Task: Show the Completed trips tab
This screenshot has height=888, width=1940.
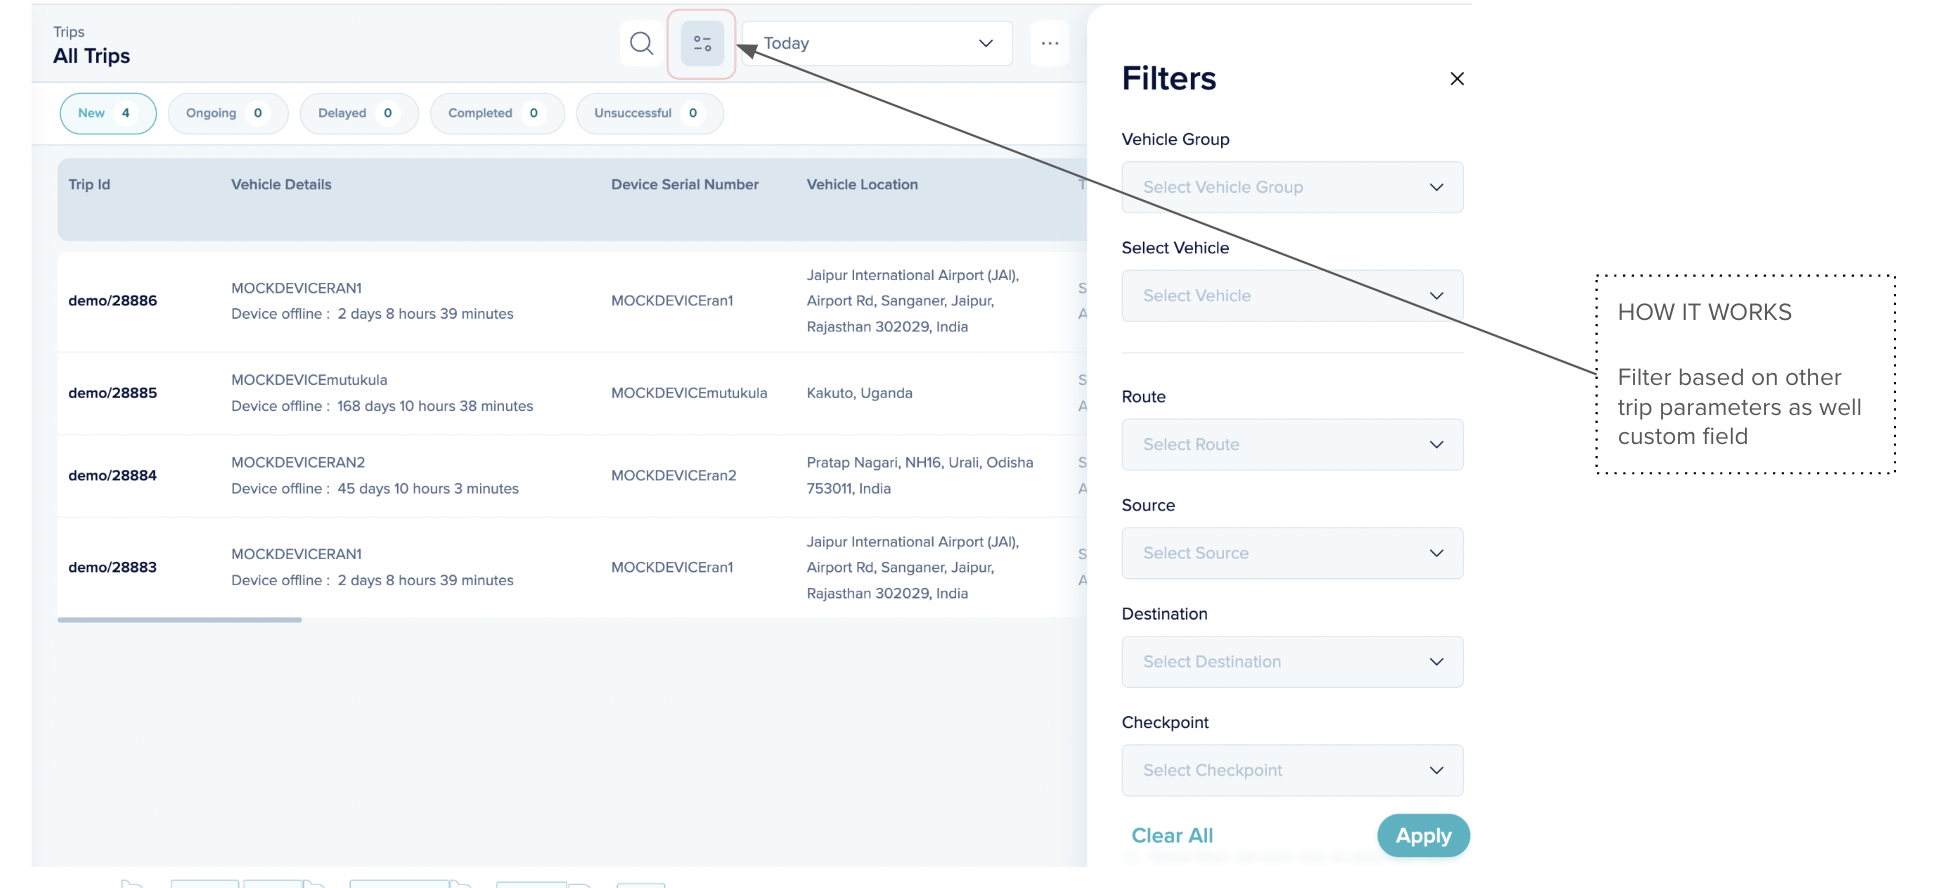Action: (496, 113)
